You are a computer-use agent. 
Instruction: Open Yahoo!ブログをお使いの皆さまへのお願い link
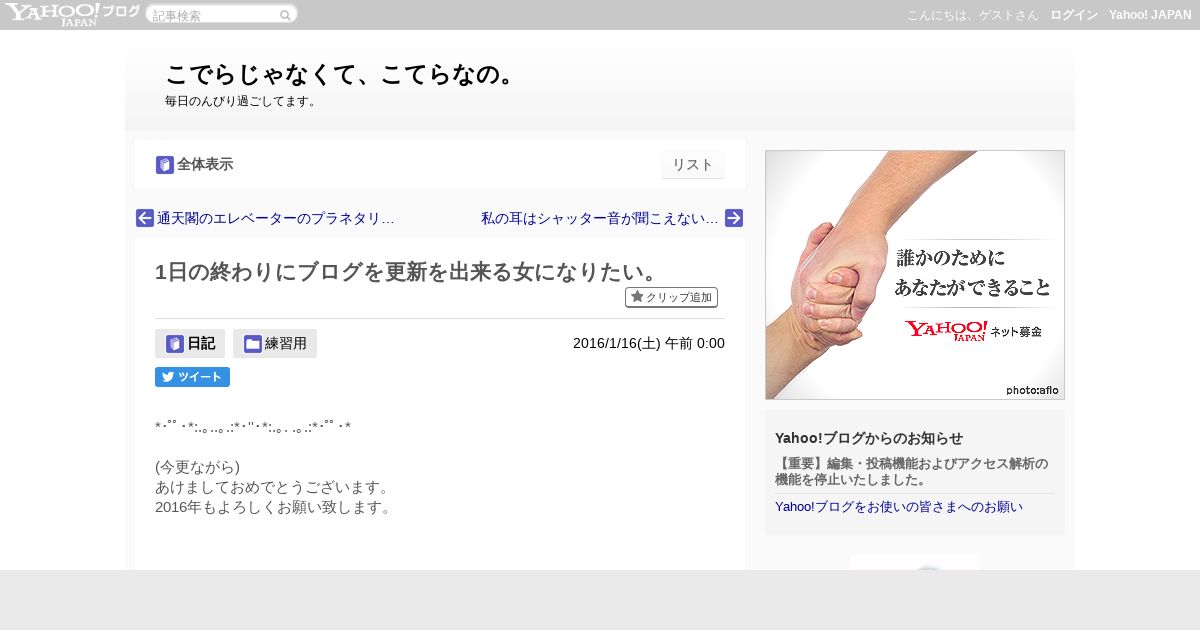[899, 506]
